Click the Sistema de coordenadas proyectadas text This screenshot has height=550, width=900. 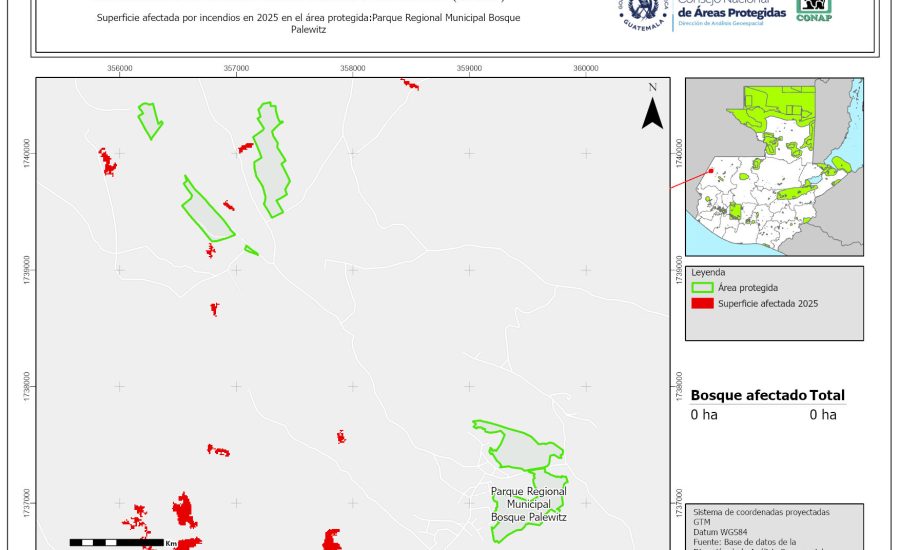[761, 511]
